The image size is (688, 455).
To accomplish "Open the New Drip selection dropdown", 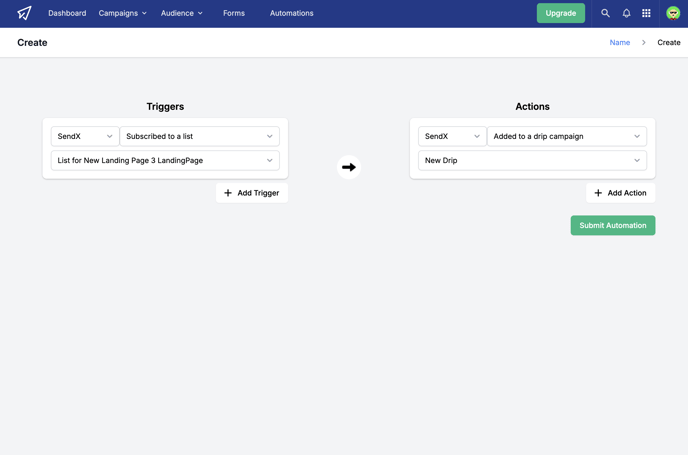I will click(532, 161).
